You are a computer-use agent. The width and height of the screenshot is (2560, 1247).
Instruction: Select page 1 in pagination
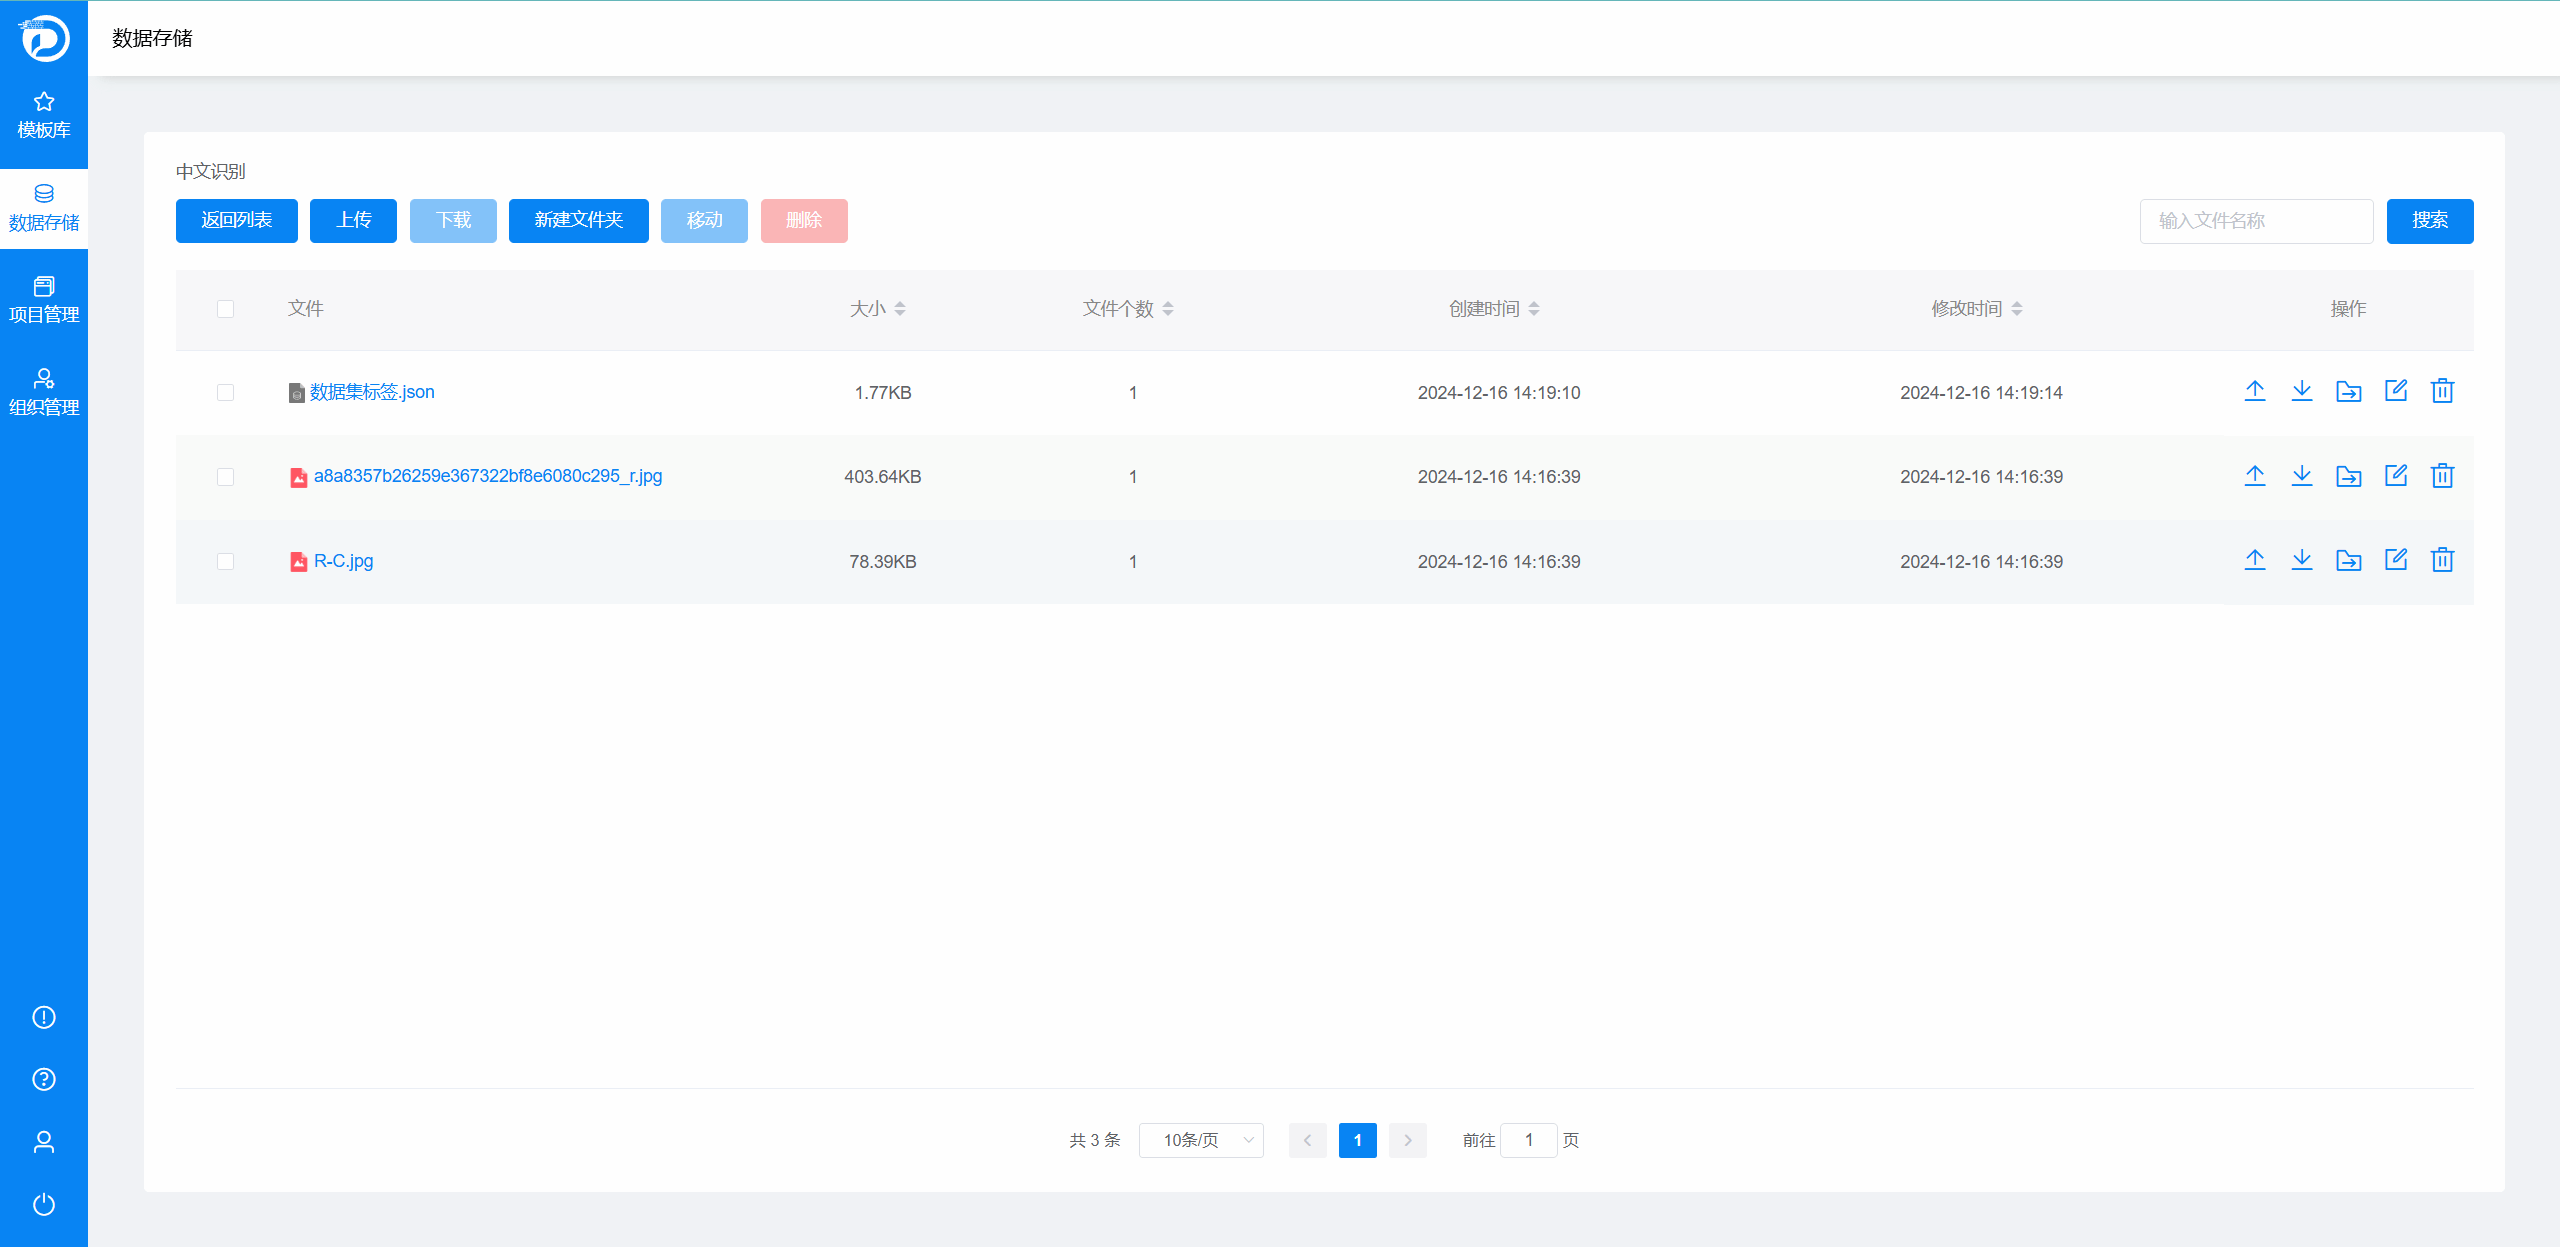1357,1140
